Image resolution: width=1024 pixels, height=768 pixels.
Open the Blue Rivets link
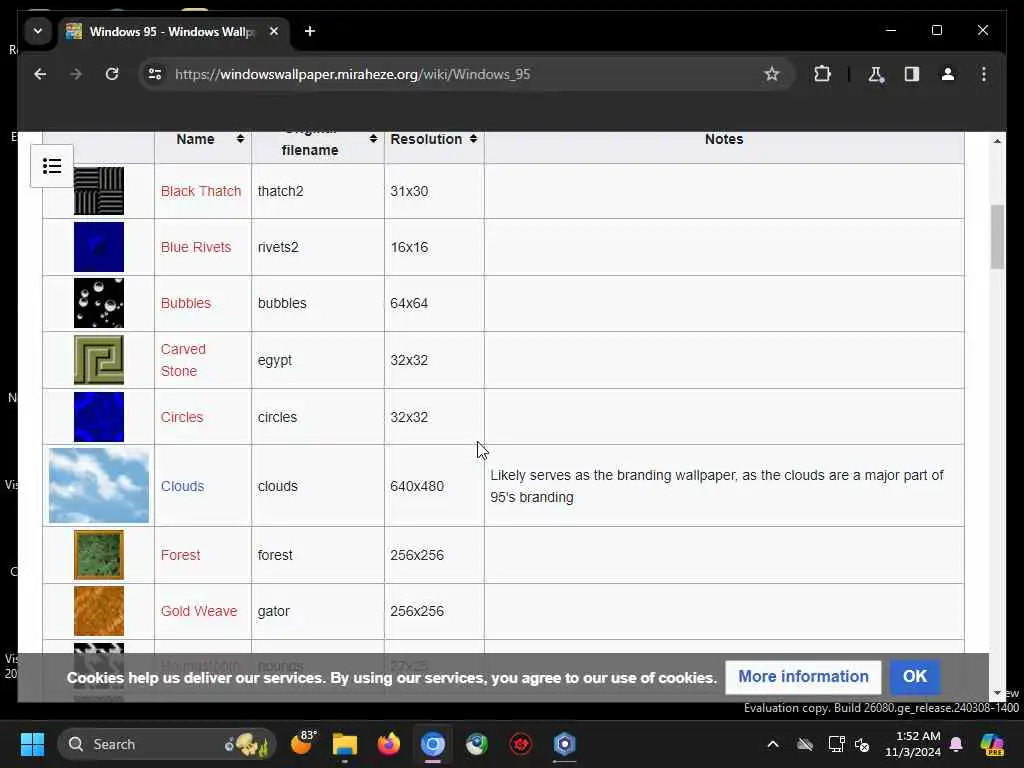click(196, 248)
